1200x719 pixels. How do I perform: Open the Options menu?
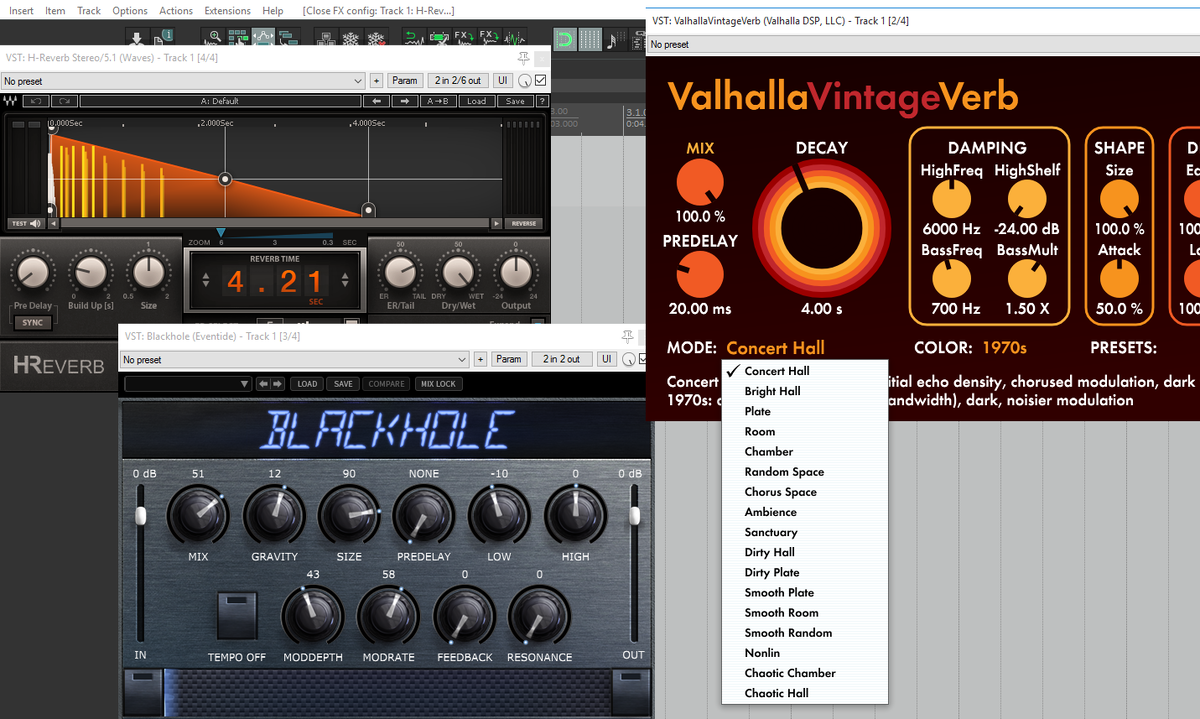129,11
